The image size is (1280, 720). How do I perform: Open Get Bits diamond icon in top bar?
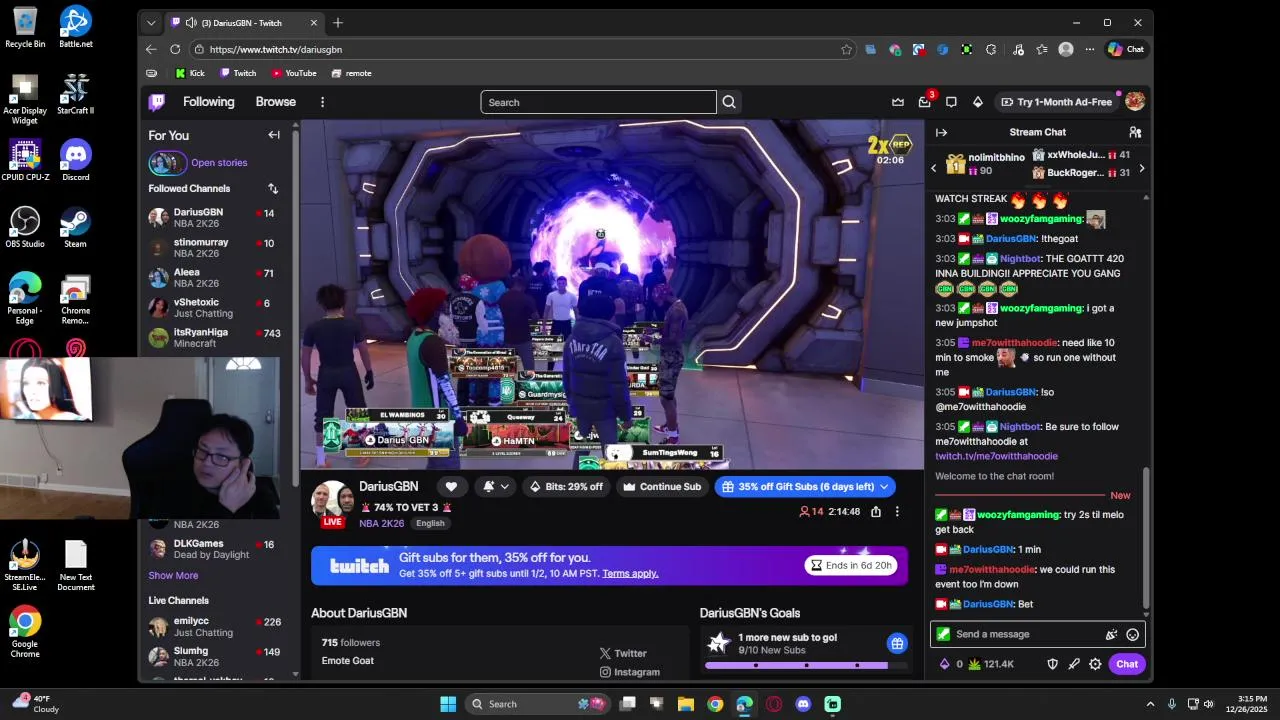pos(978,102)
